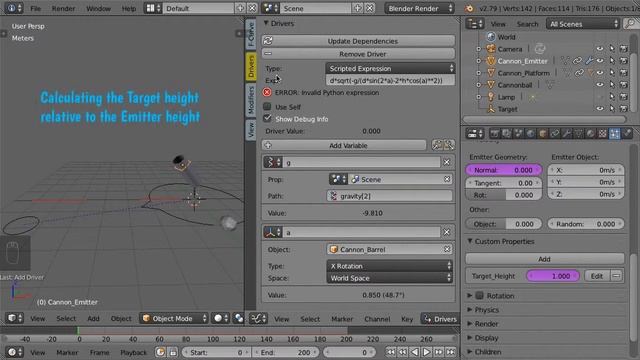Click Remove Driver button
Image resolution: width=640 pixels, height=360 pixels.
[358, 53]
